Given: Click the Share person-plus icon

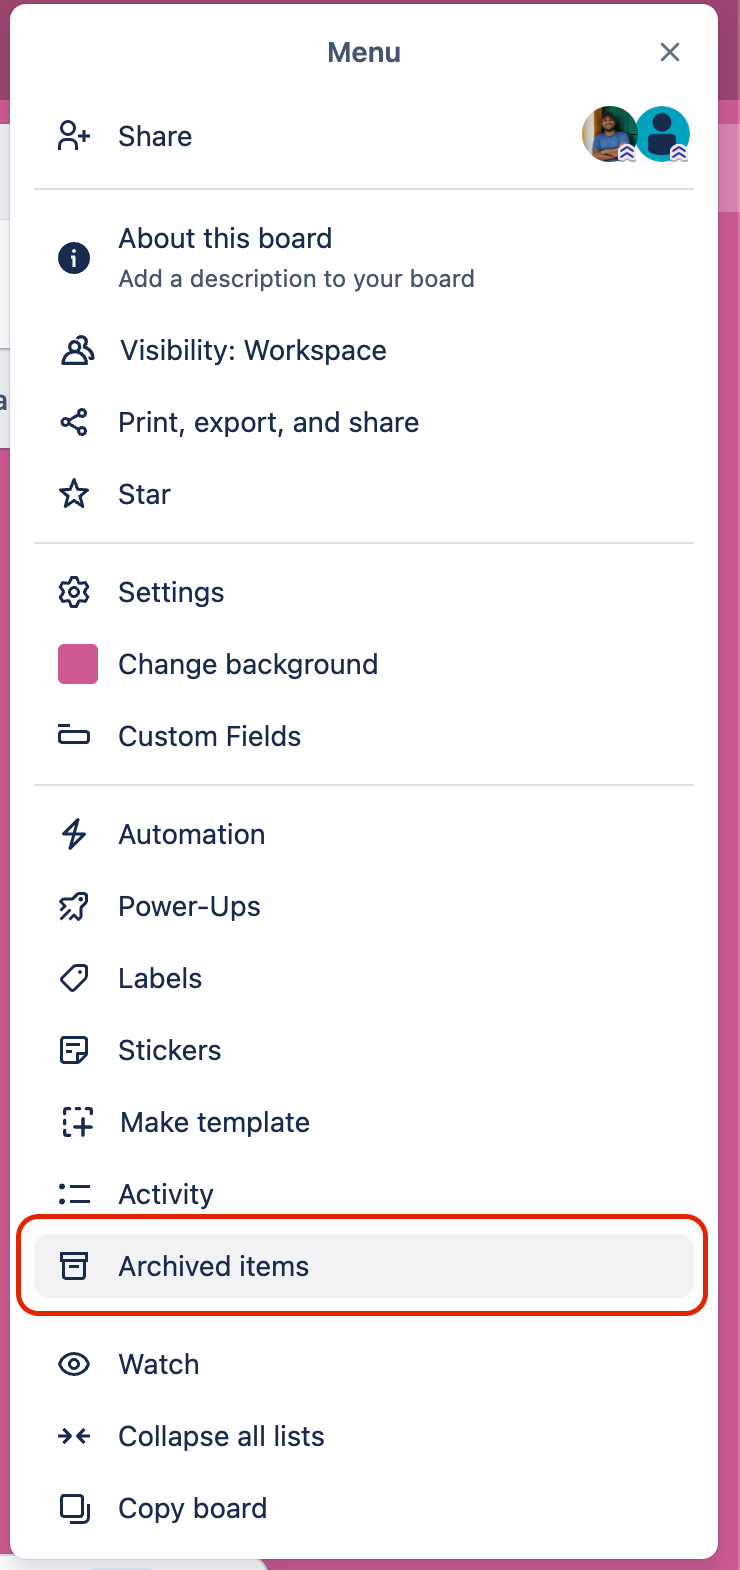Looking at the screenshot, I should click(x=74, y=136).
